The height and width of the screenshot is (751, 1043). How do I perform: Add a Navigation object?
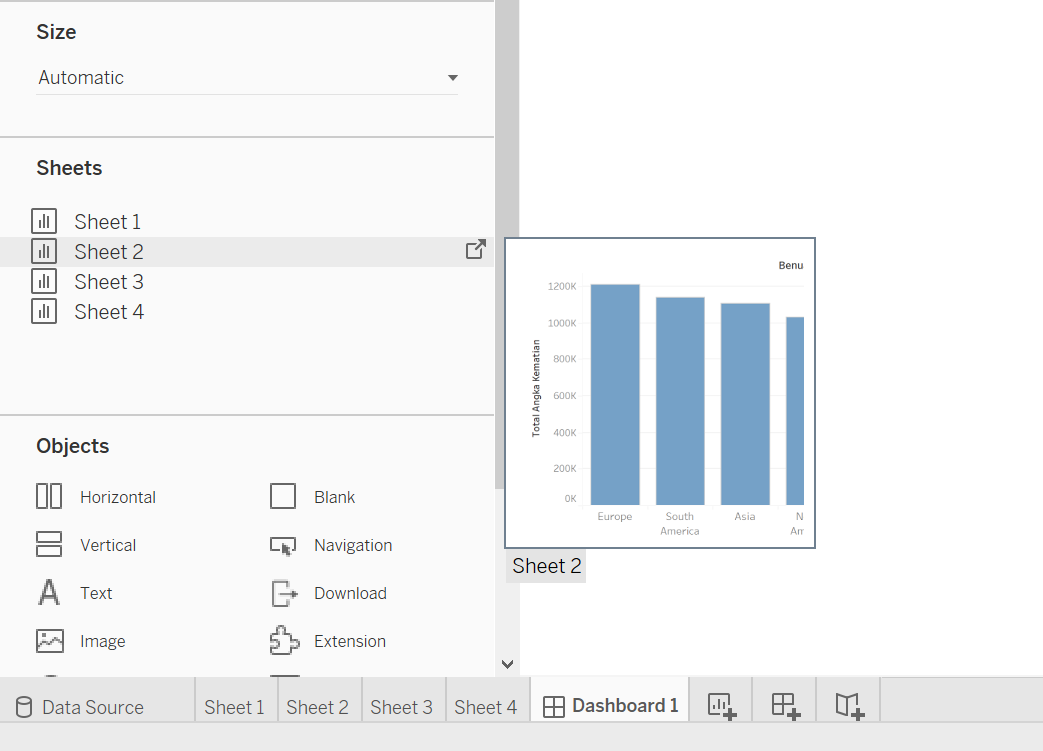350,544
